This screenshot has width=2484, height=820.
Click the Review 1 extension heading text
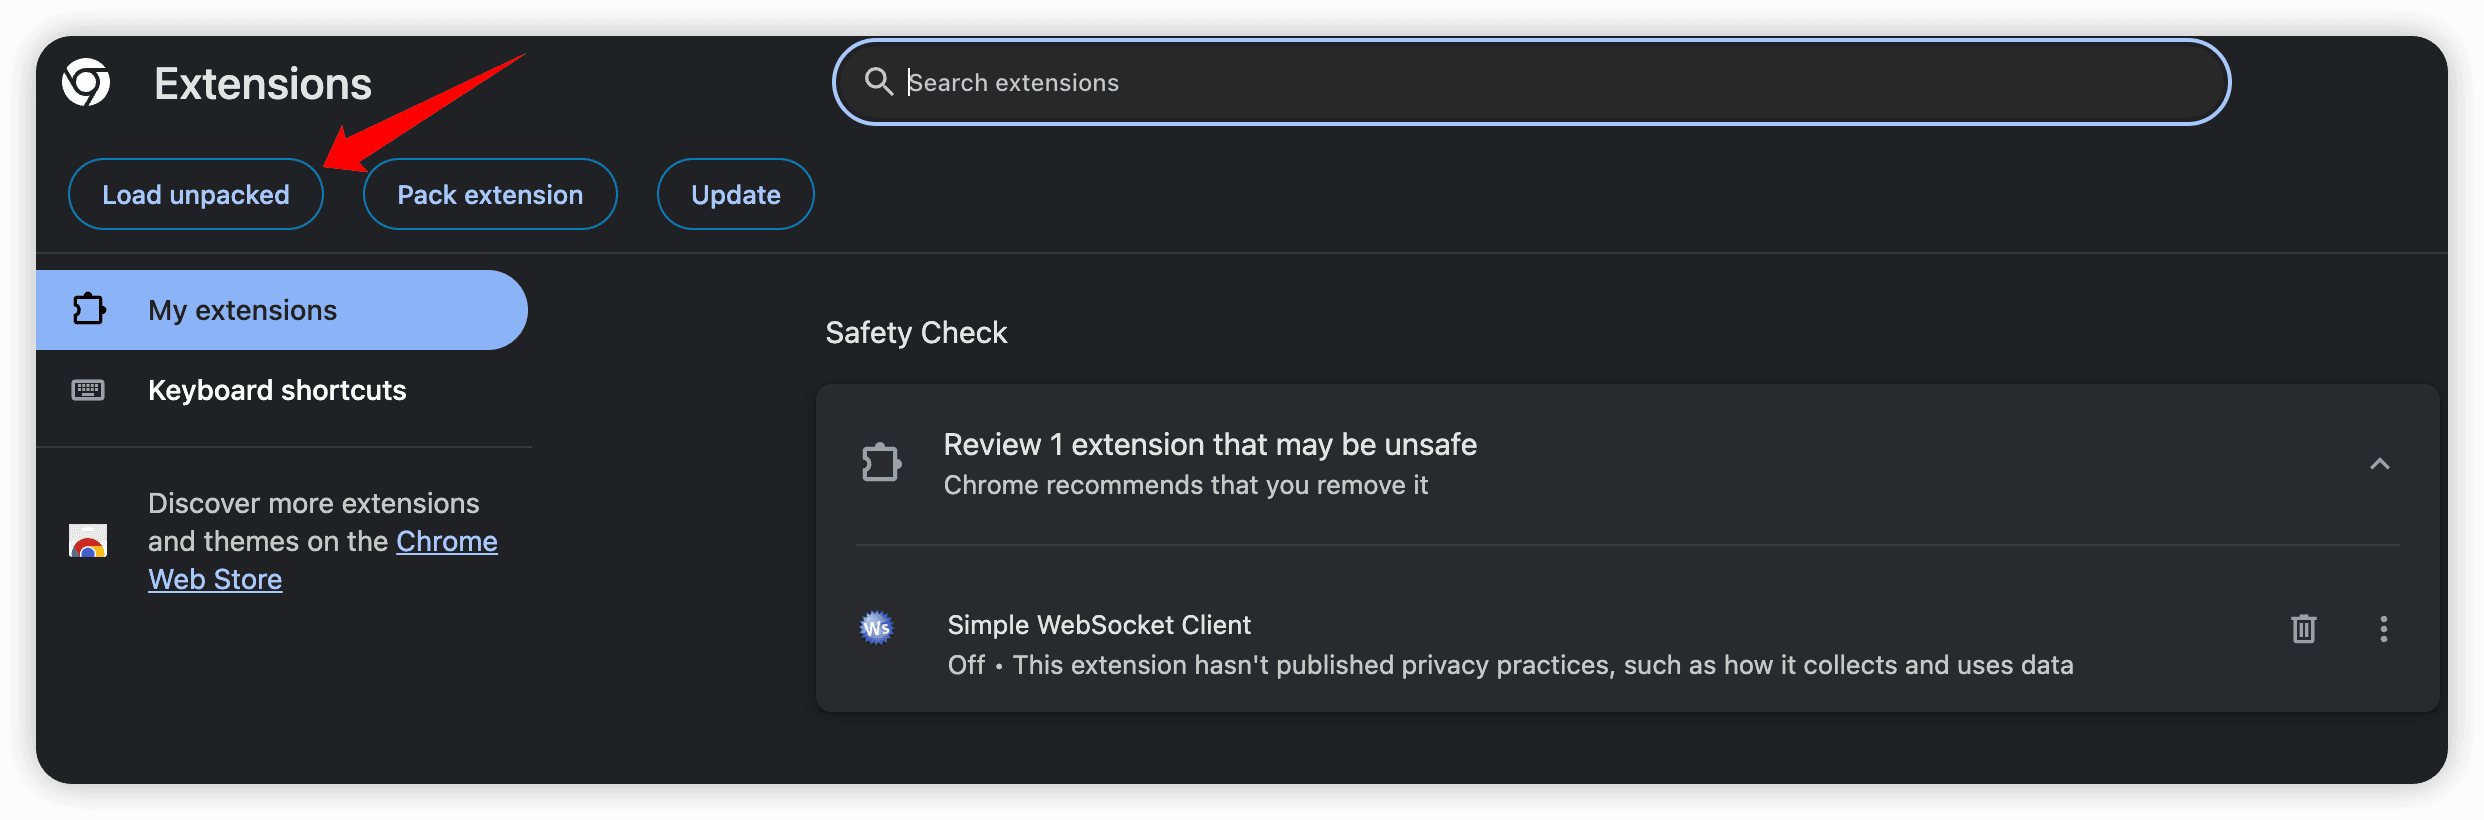point(1210,444)
